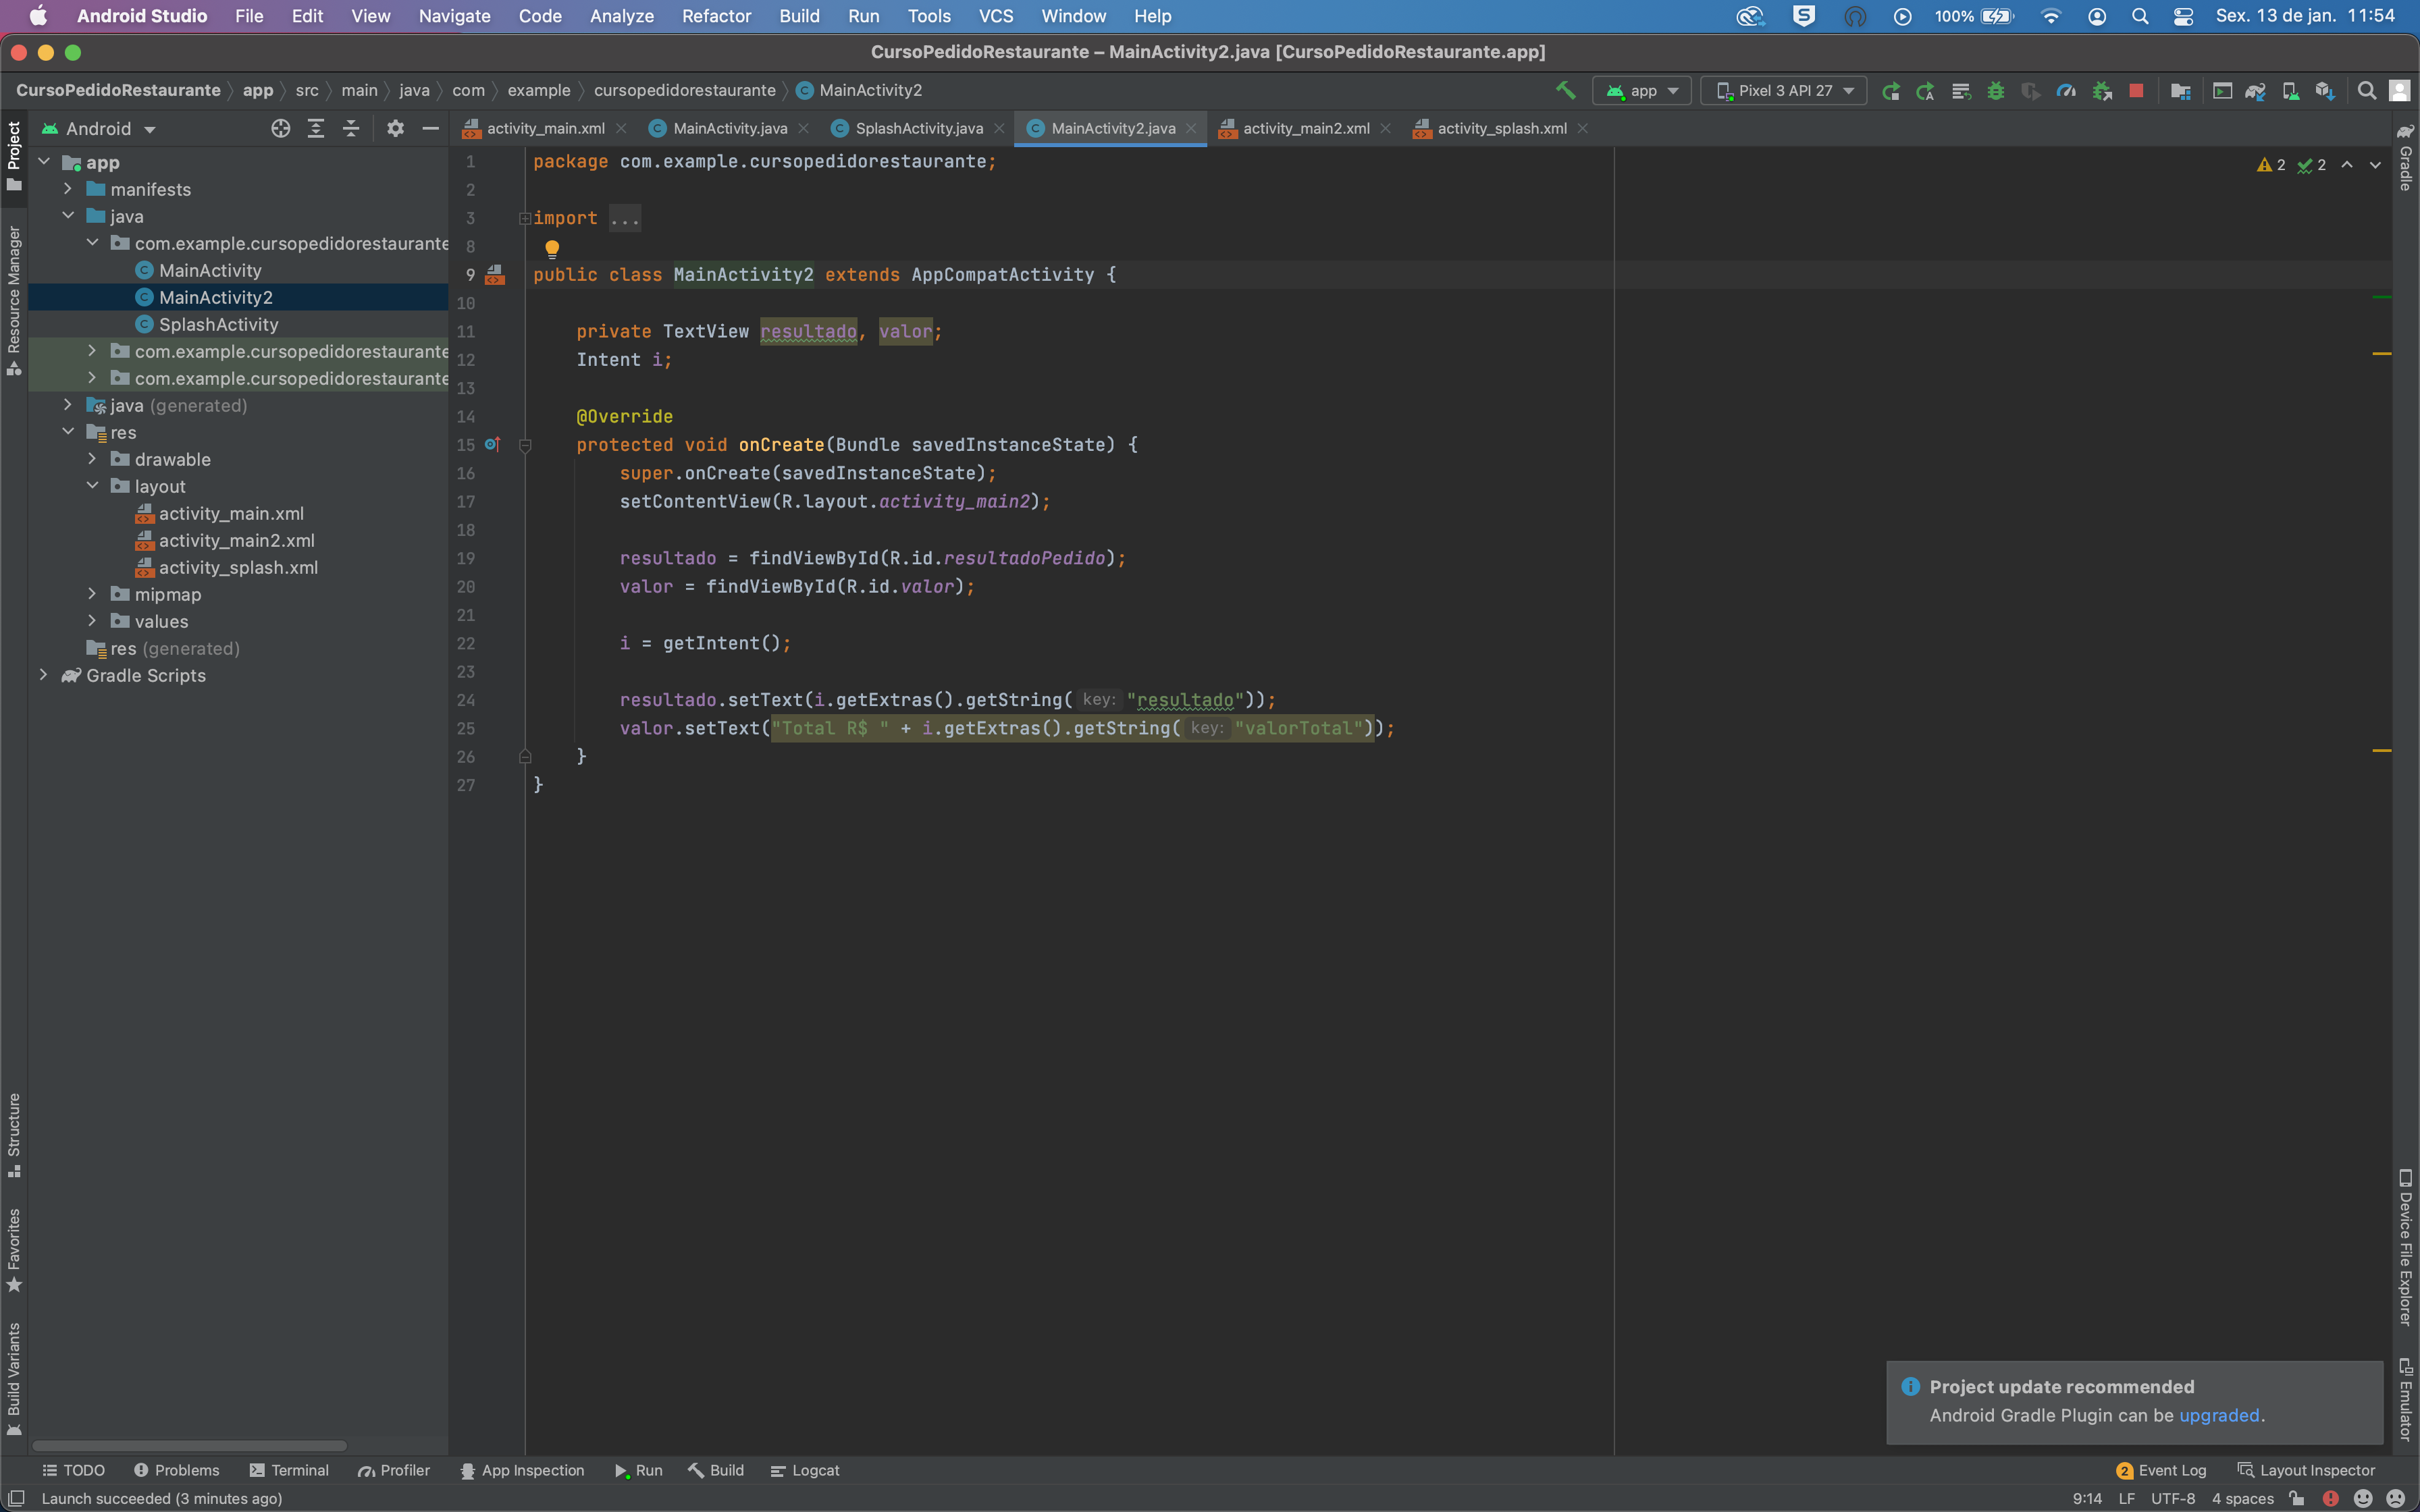Open Project panel settings gear
The height and width of the screenshot is (1512, 2420).
point(396,128)
